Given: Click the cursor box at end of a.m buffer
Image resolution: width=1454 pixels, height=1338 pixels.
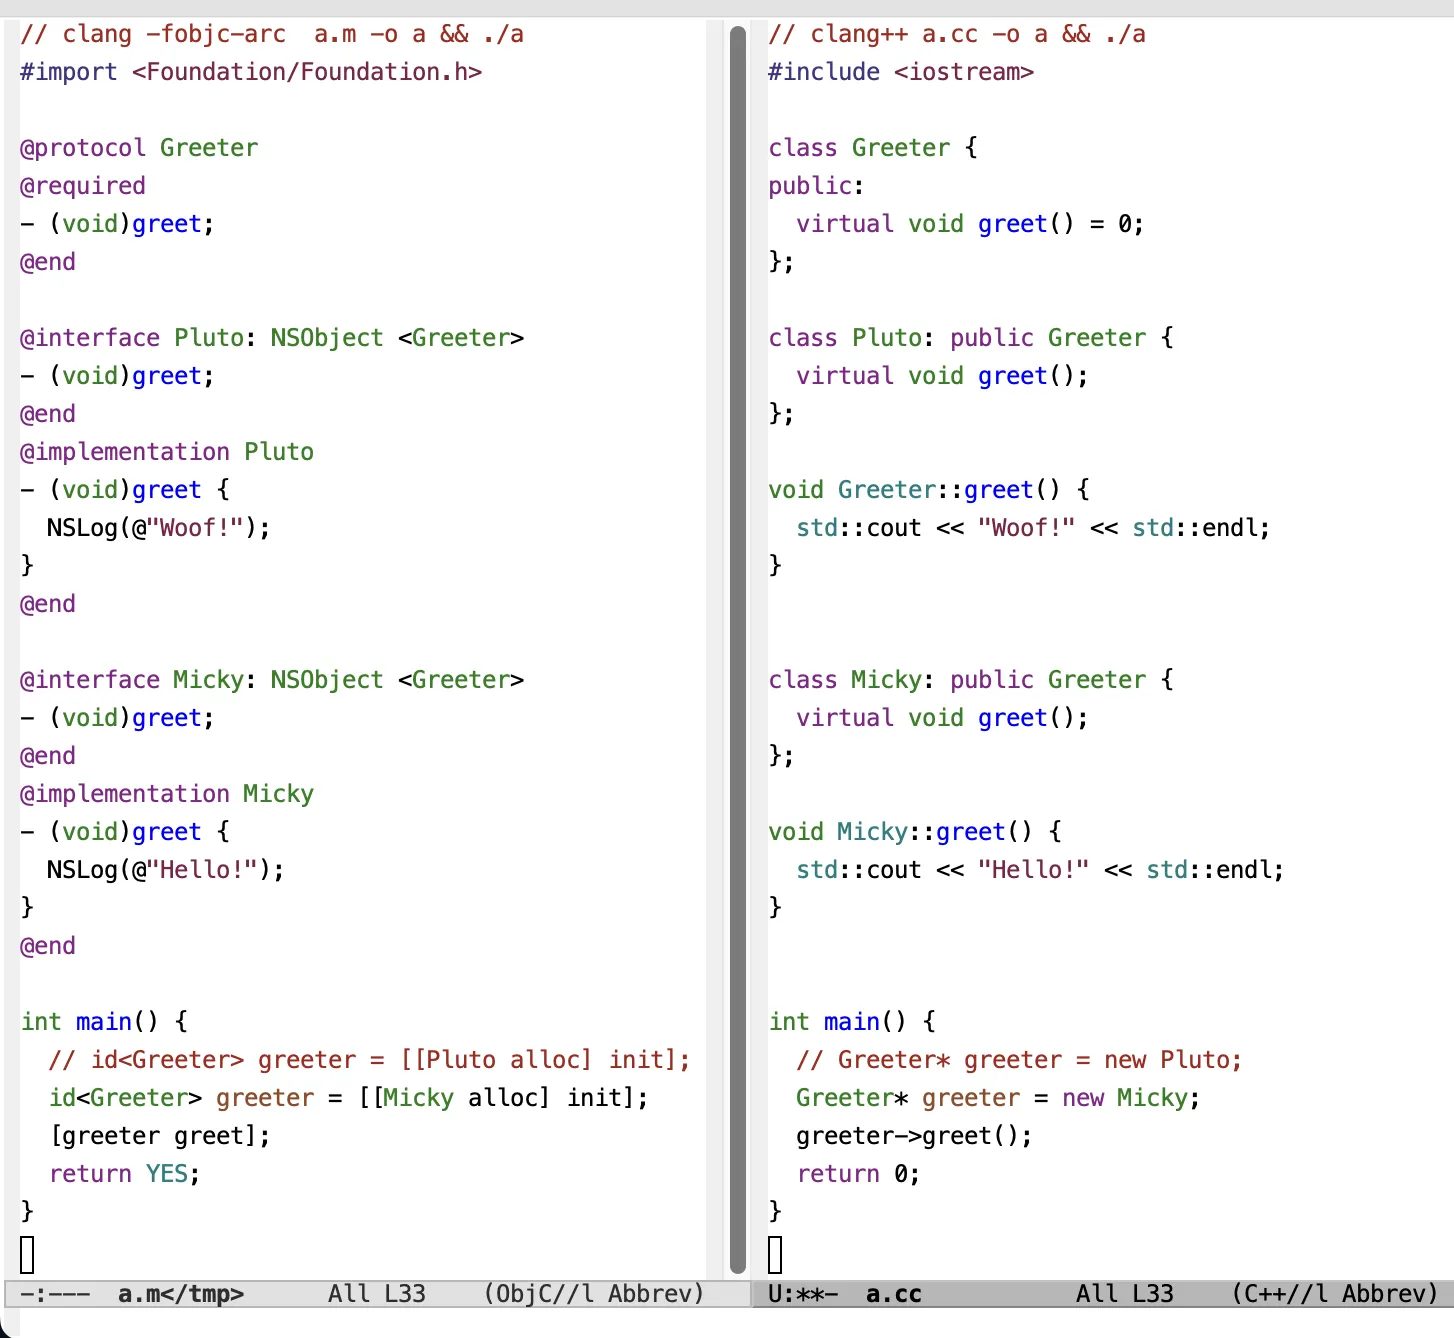Looking at the screenshot, I should (x=27, y=1254).
